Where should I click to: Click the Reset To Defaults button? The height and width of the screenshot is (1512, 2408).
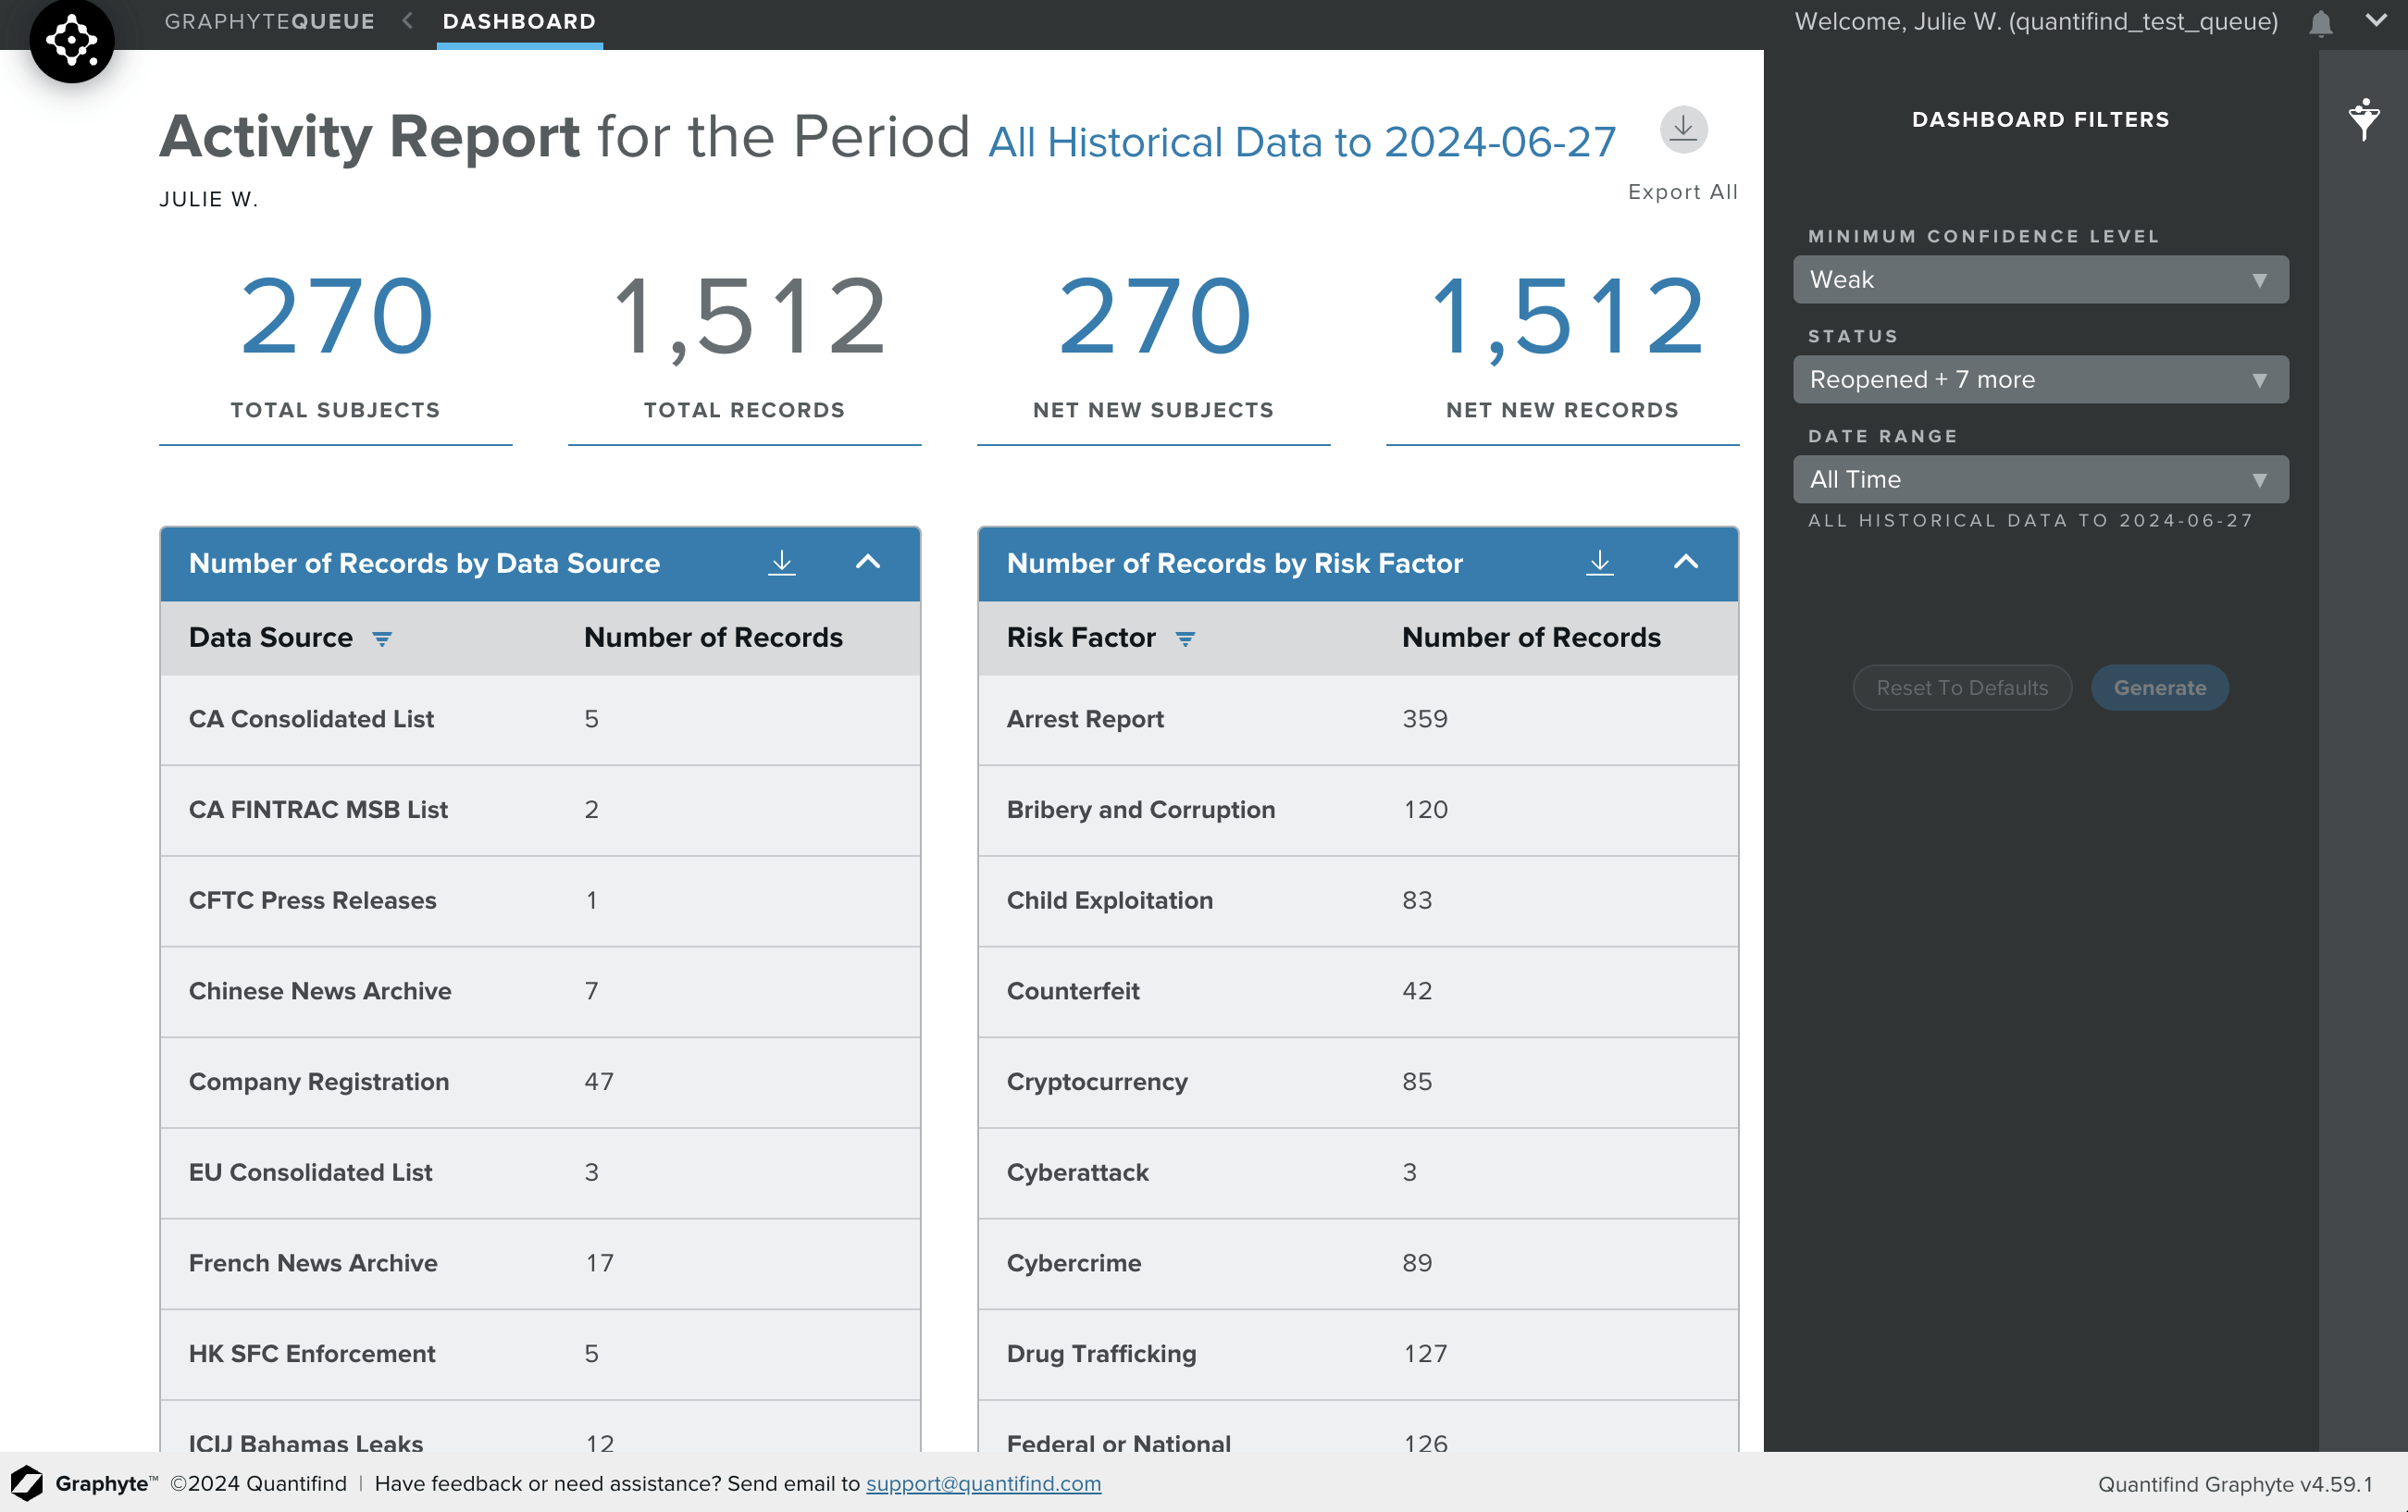coord(1961,688)
